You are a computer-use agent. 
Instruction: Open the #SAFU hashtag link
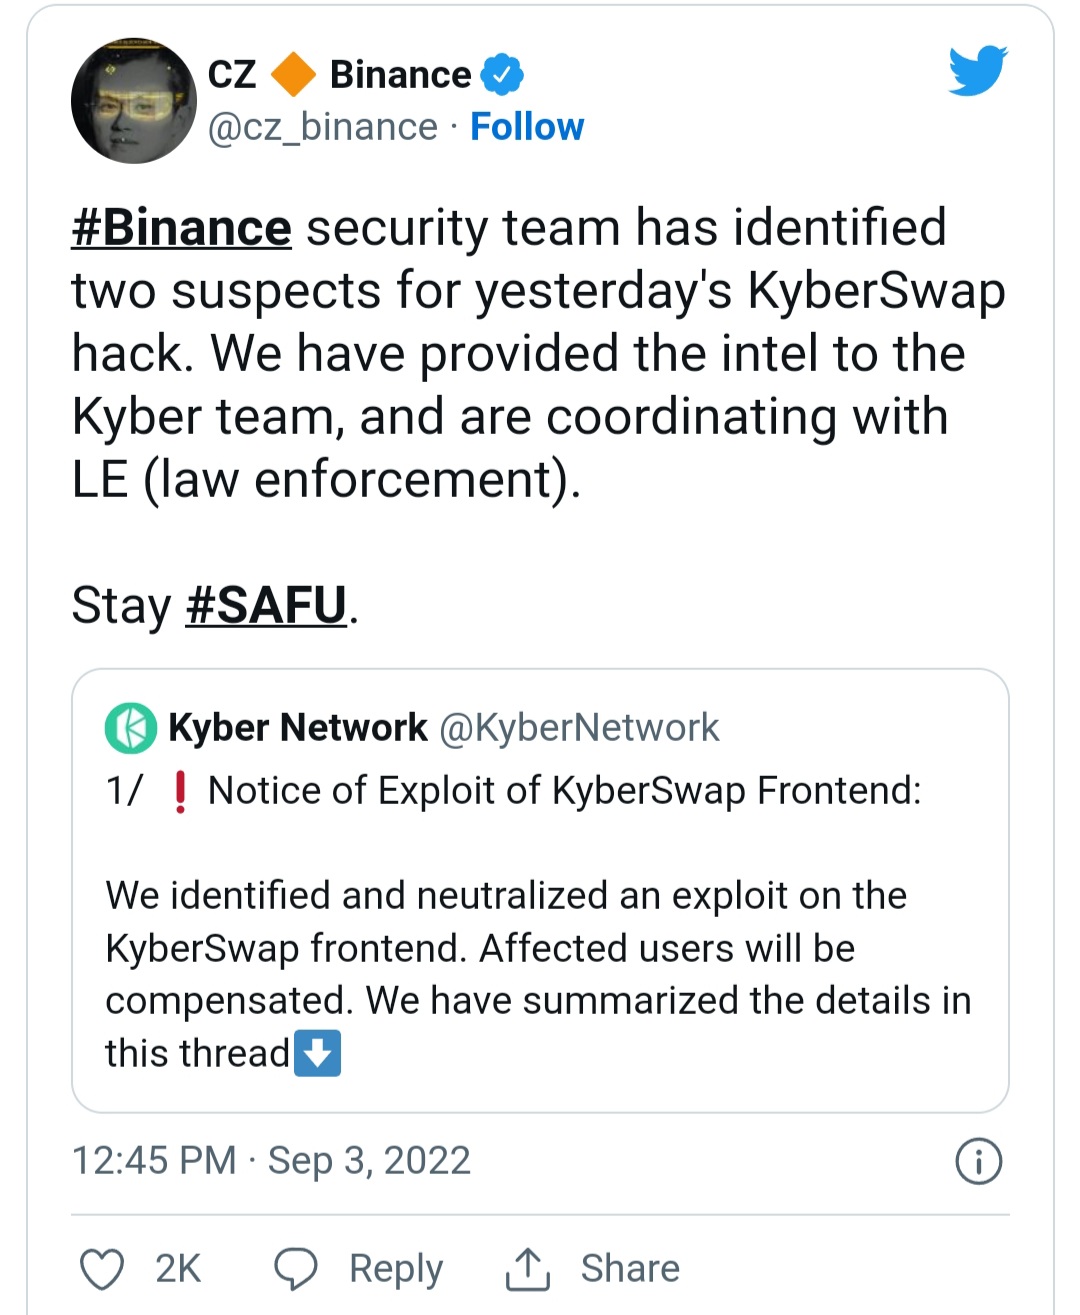pyautogui.click(x=267, y=605)
